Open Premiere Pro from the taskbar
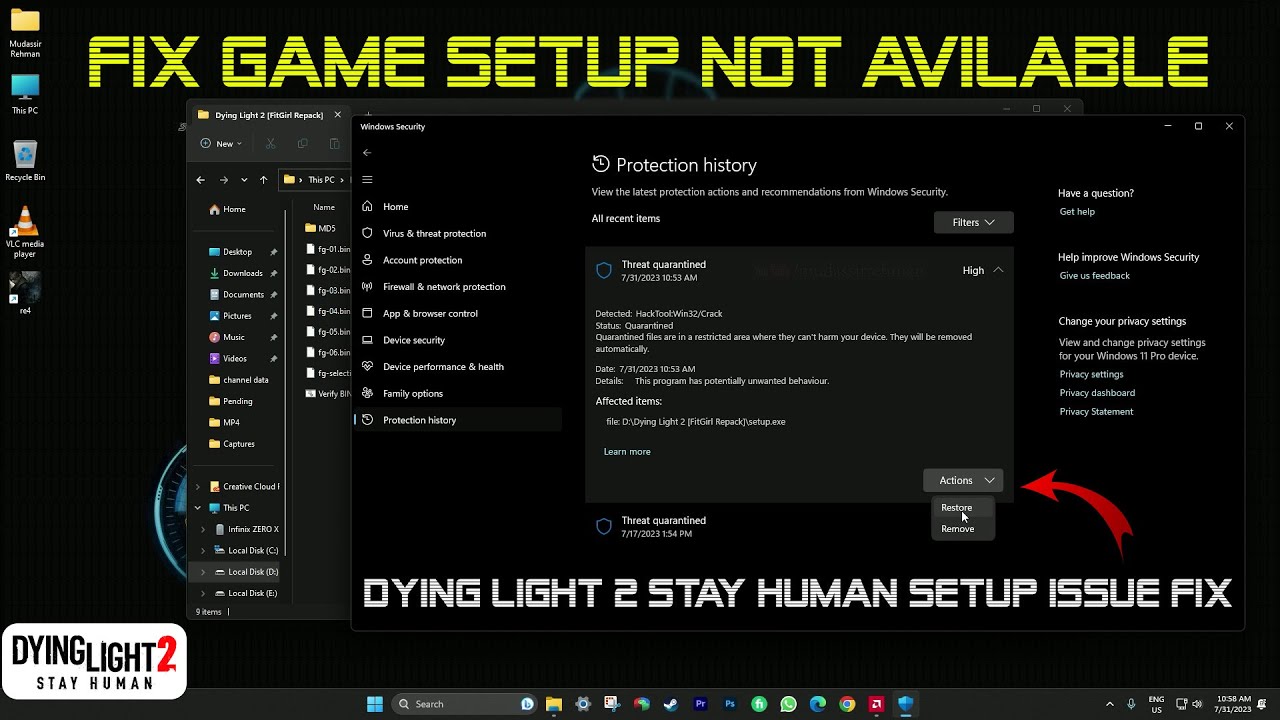 tap(700, 704)
